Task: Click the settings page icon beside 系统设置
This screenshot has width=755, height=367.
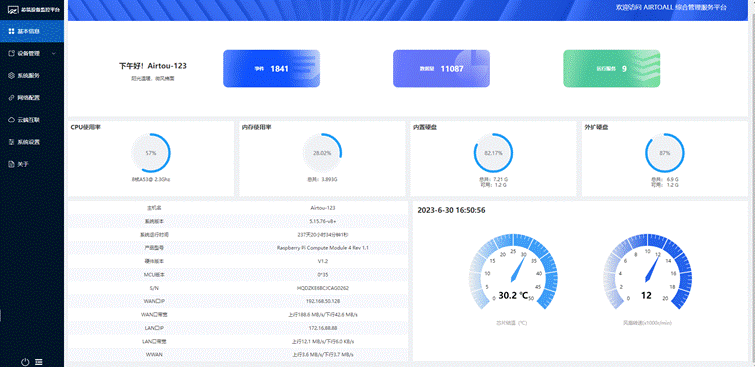Action: (12, 142)
